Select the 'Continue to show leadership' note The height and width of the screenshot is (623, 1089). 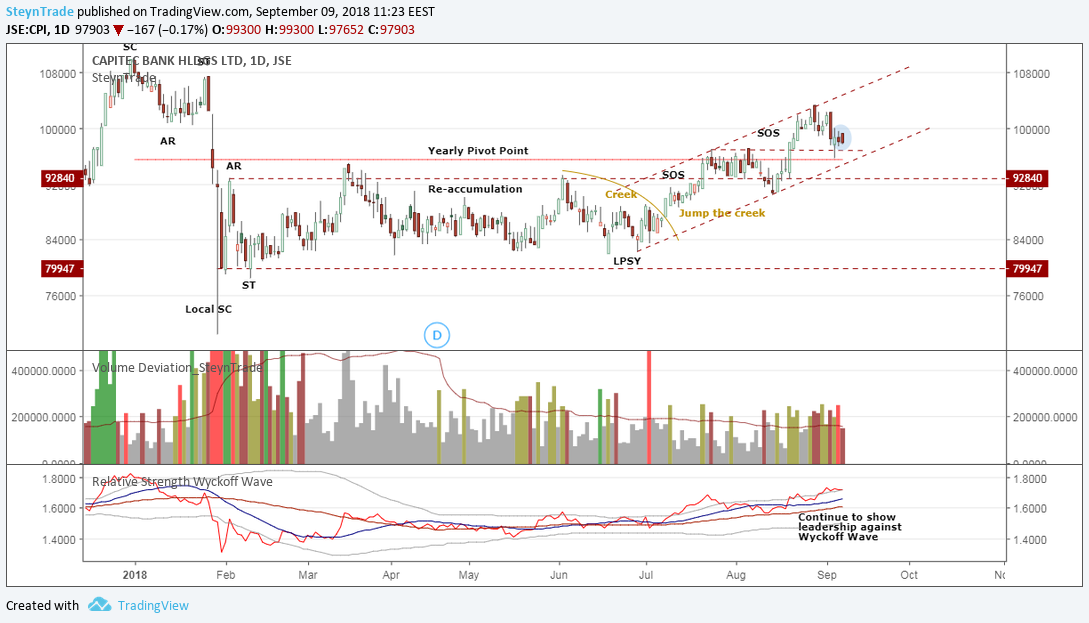(849, 526)
